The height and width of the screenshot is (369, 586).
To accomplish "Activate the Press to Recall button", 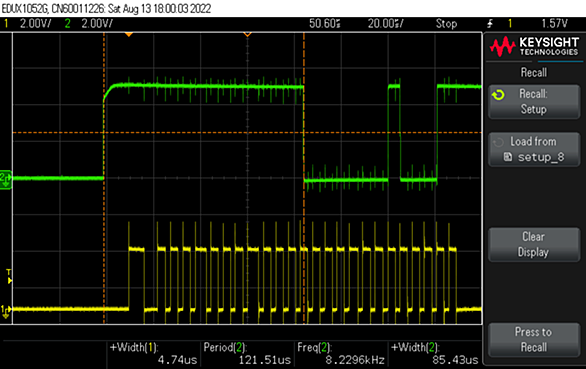I will [x=534, y=339].
